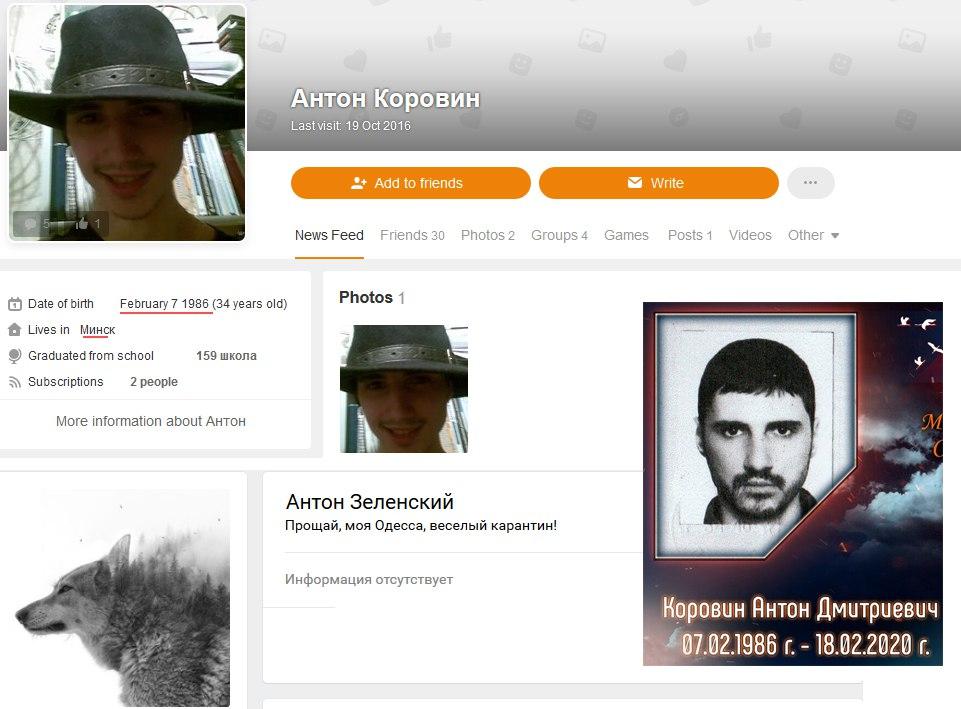
Task: Open the Минск city link
Action: tap(98, 330)
